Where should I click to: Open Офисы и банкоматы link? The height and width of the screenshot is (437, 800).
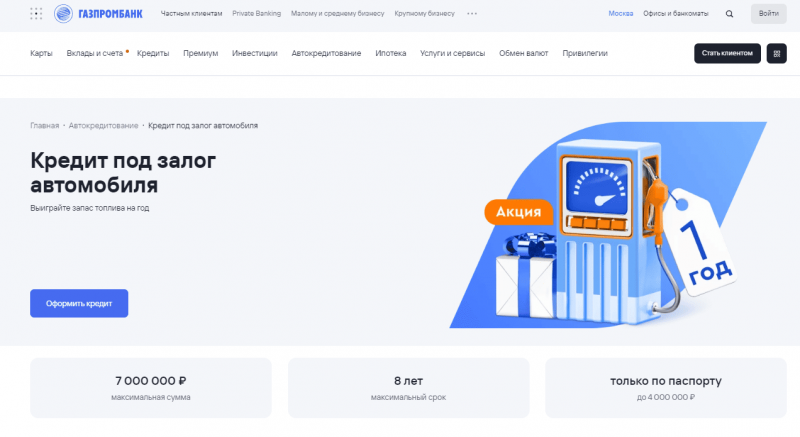click(675, 14)
